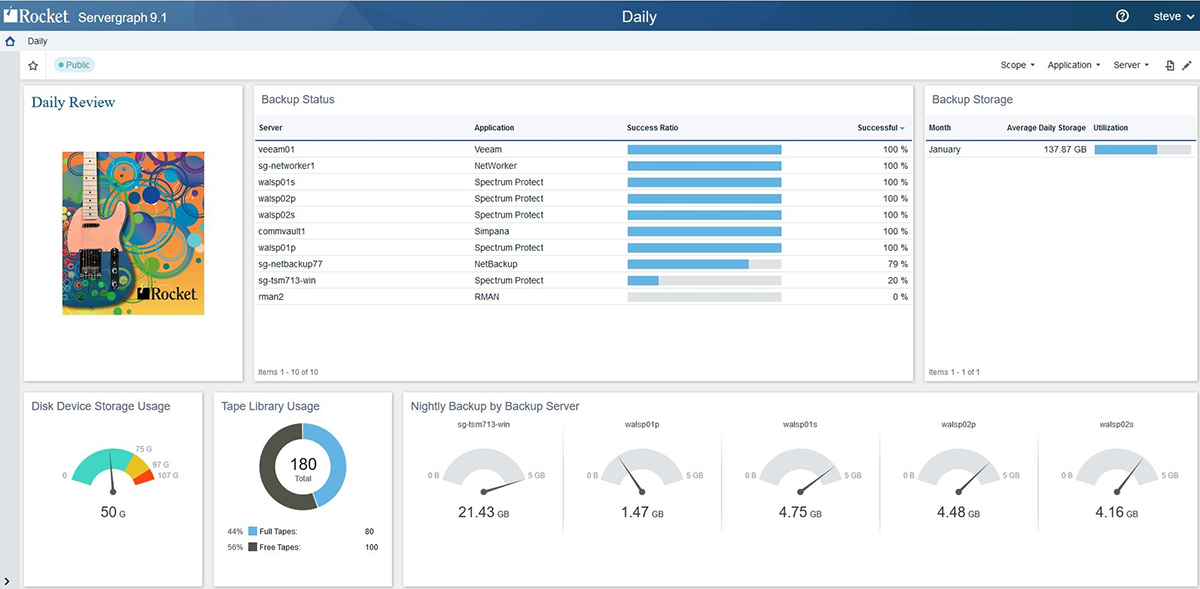Image resolution: width=1200 pixels, height=589 pixels.
Task: Click the sg-tsm713-win success ratio bar
Action: point(704,281)
